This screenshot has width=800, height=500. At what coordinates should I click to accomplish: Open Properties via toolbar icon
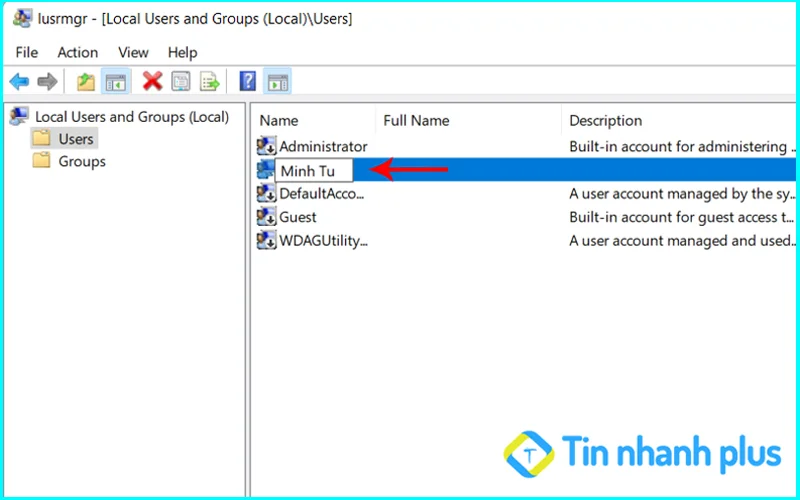tap(181, 82)
